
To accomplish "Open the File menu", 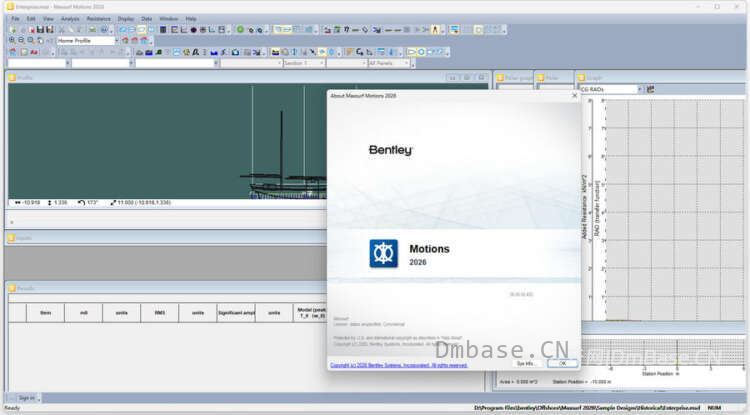I will pyautogui.click(x=15, y=19).
